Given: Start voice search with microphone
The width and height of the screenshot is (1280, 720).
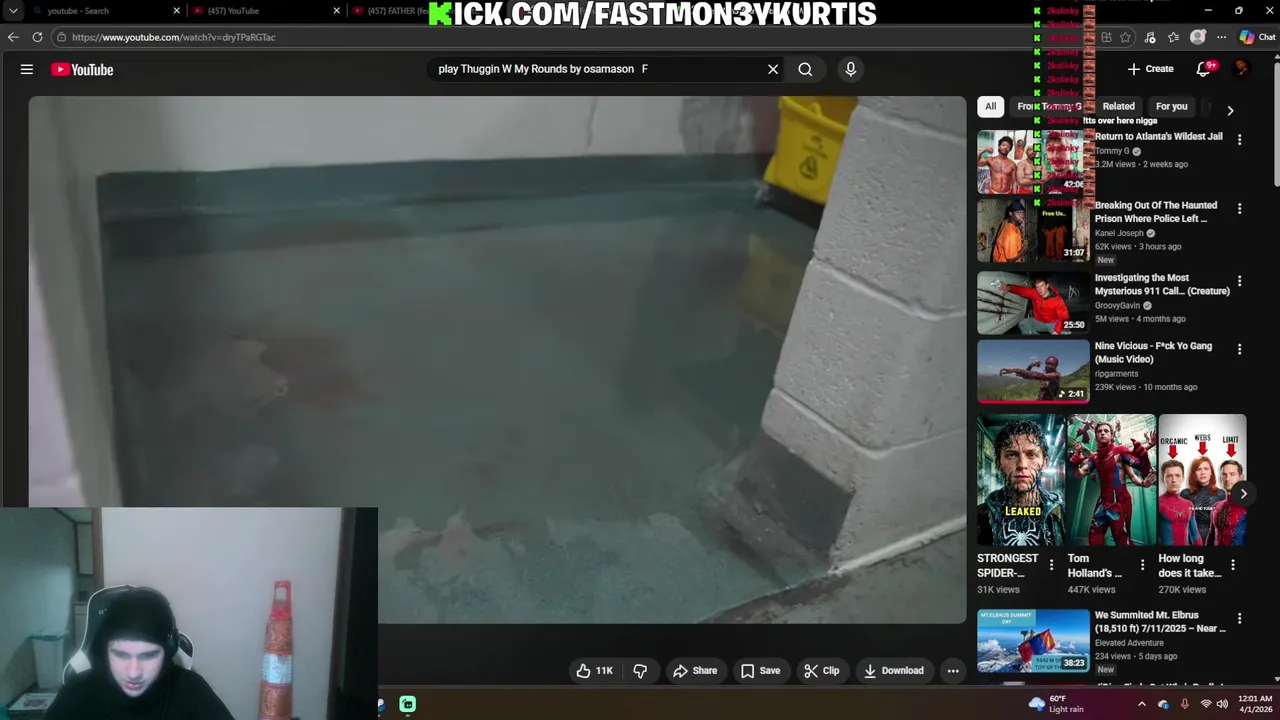Looking at the screenshot, I should (x=851, y=69).
